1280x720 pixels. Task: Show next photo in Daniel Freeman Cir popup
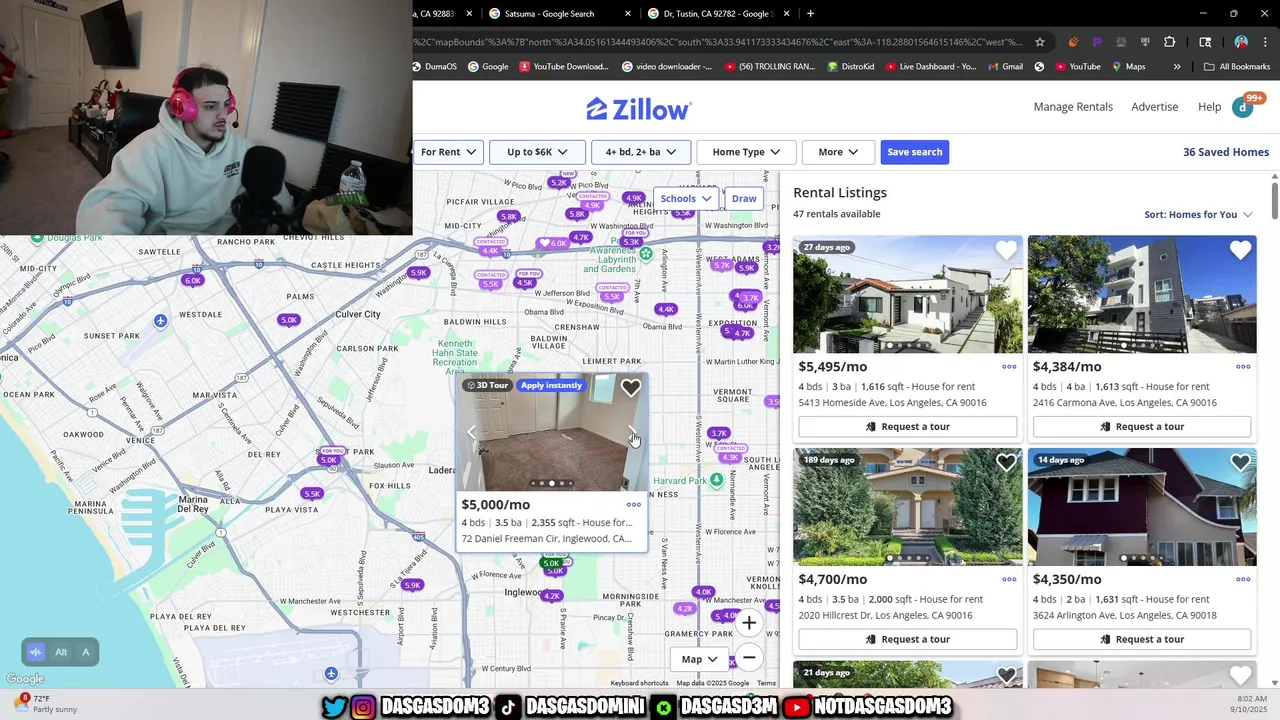pos(632,433)
